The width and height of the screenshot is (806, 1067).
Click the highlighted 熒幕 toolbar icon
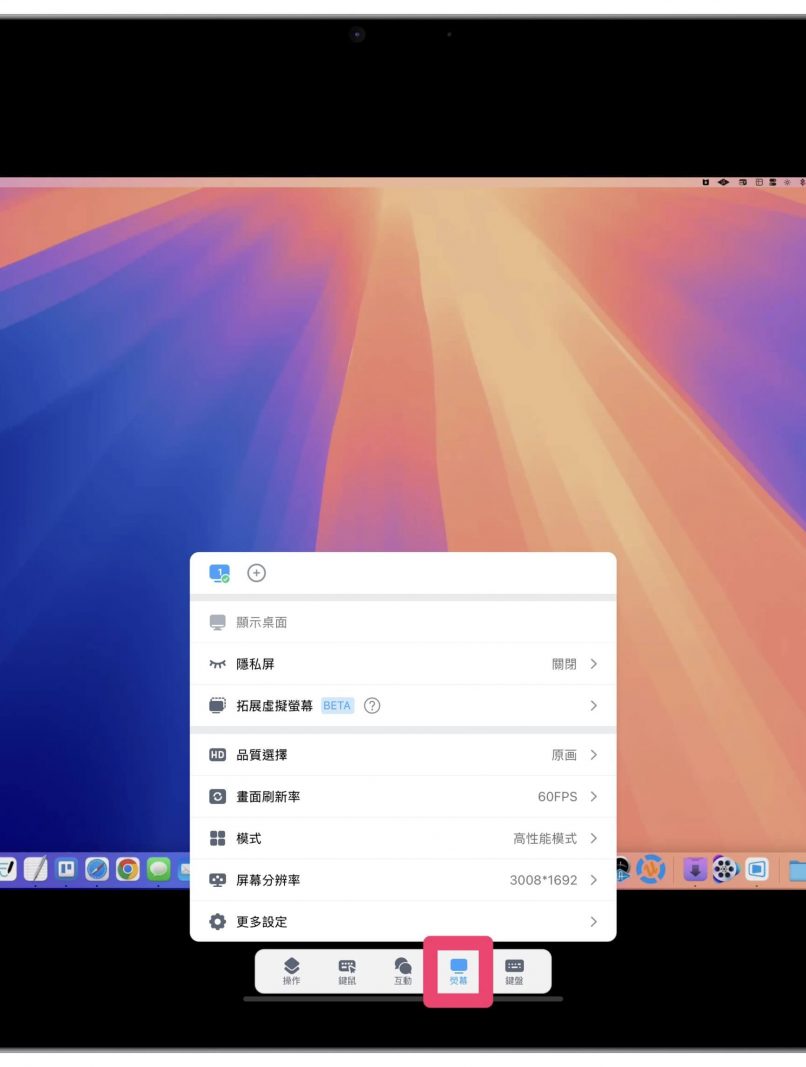[458, 970]
